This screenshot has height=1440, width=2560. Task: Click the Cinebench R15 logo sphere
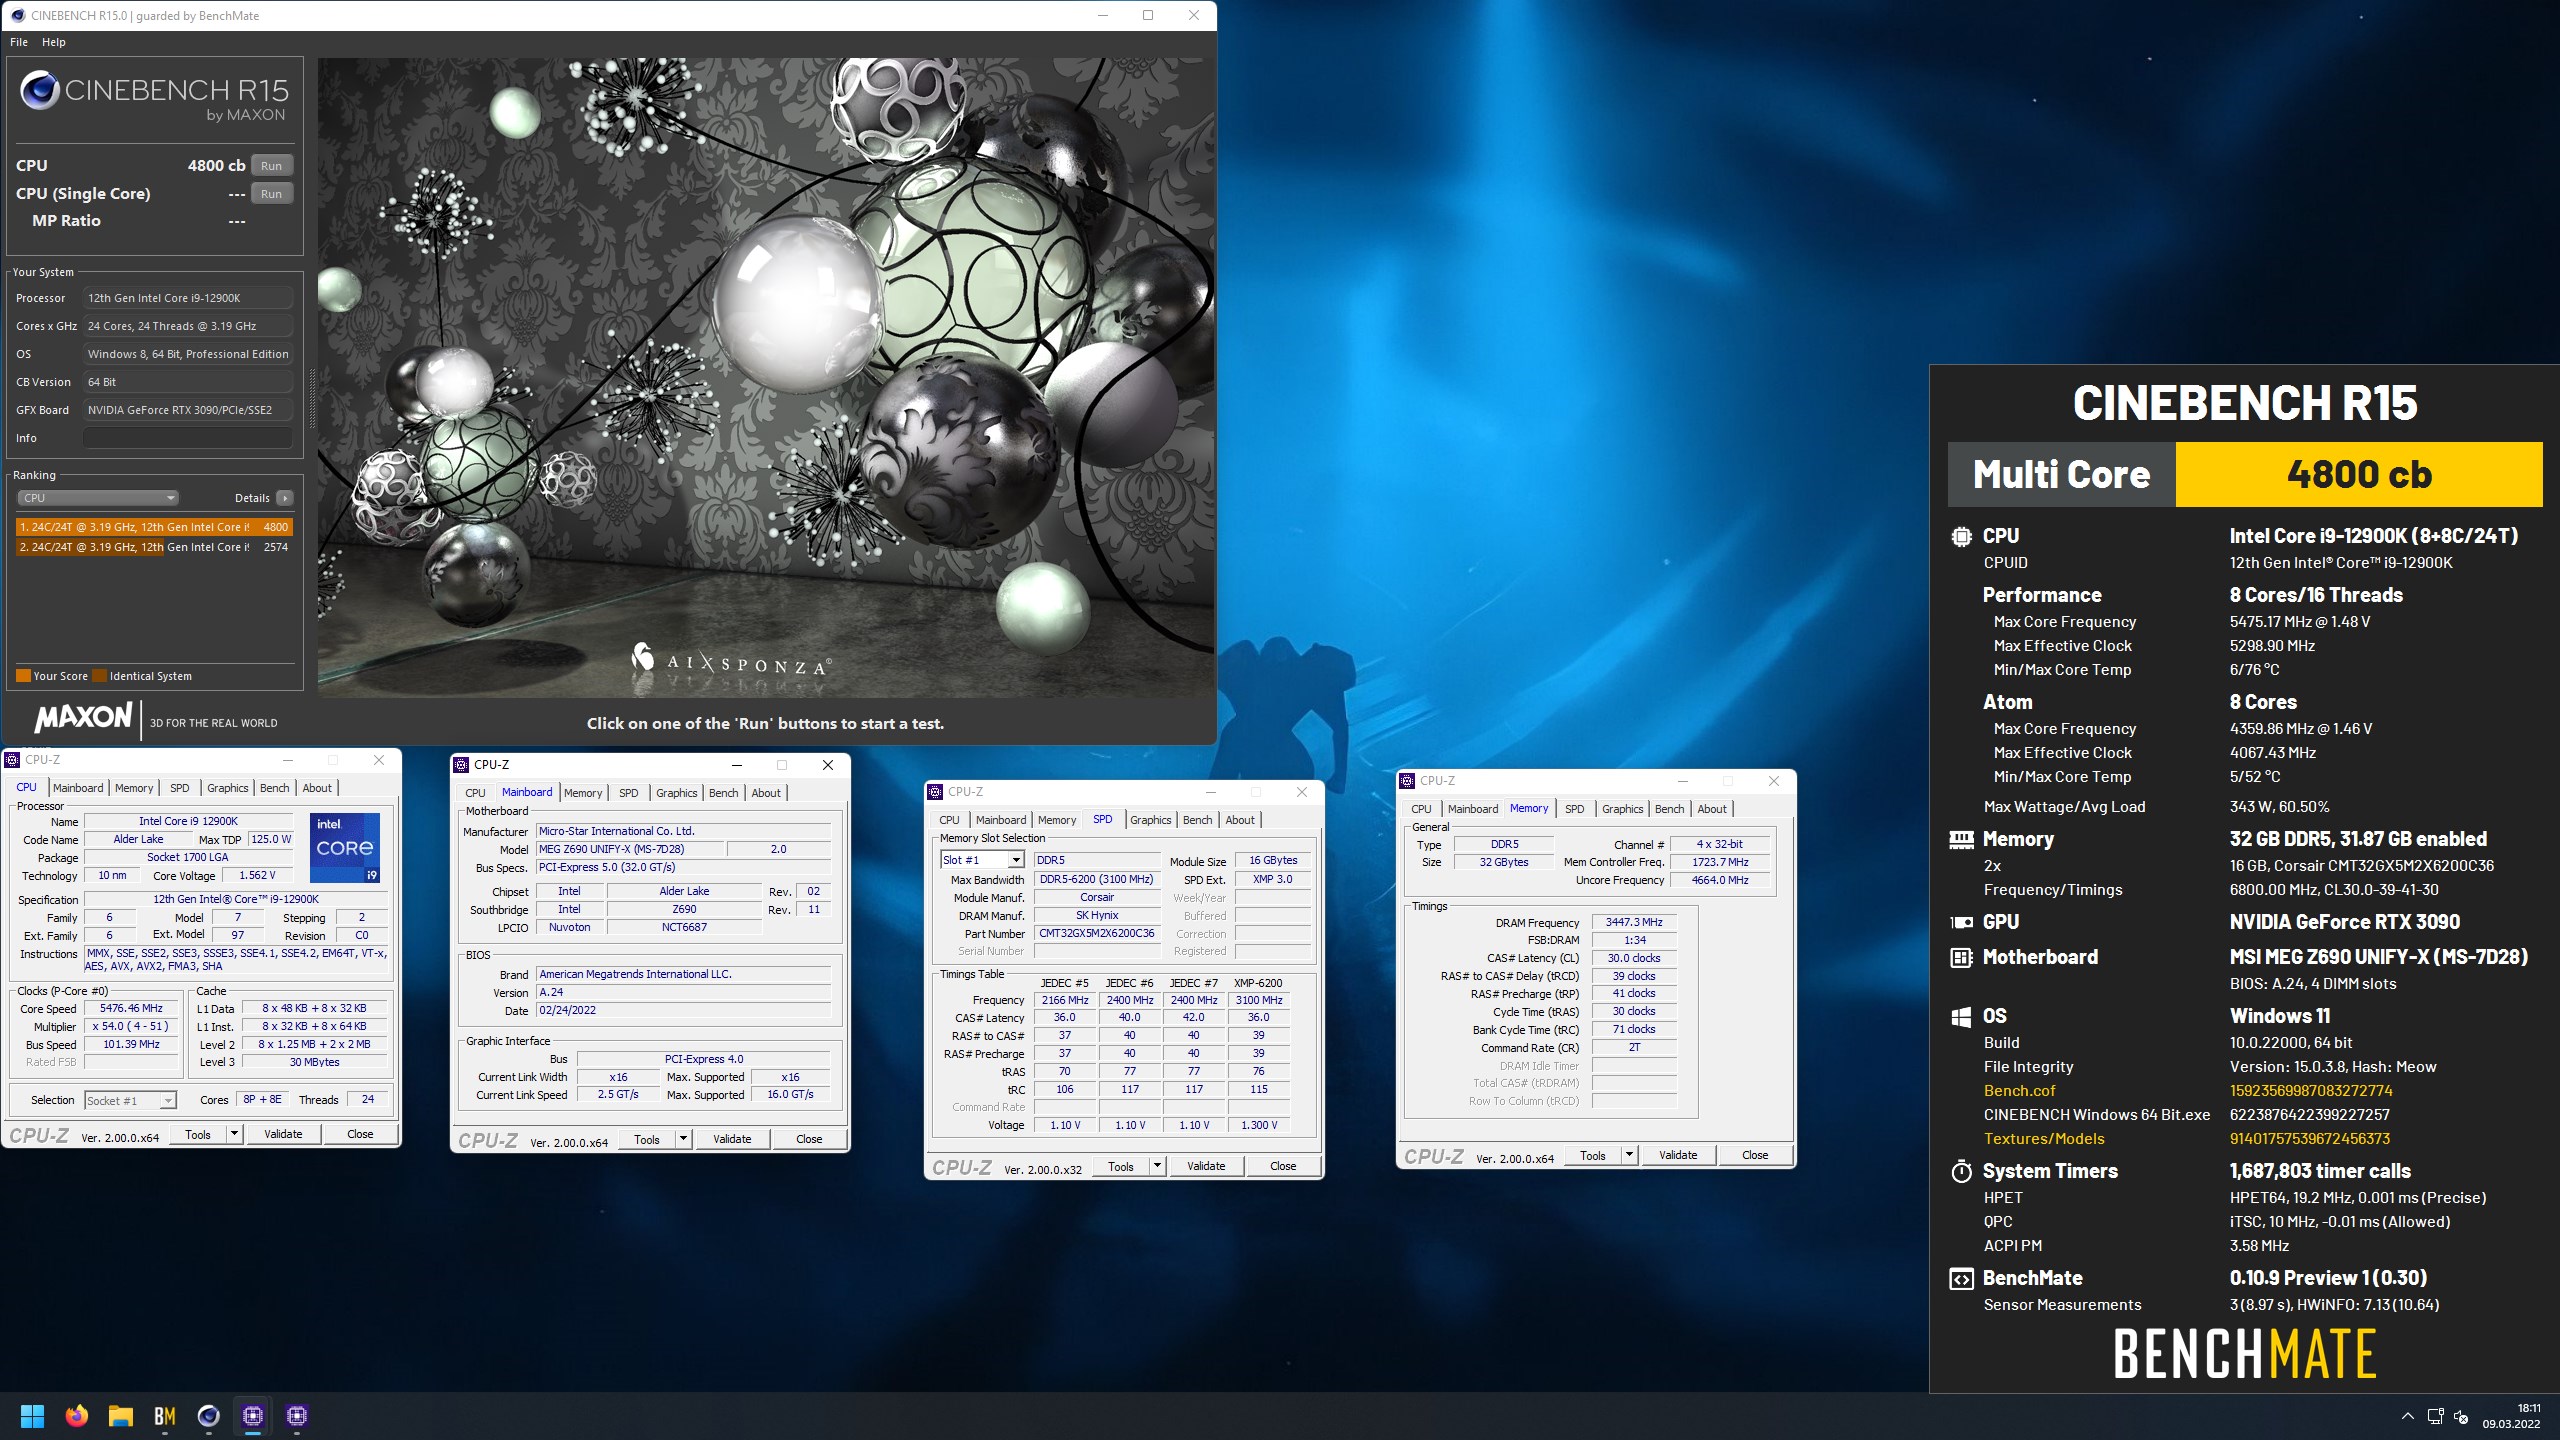coord(39,91)
